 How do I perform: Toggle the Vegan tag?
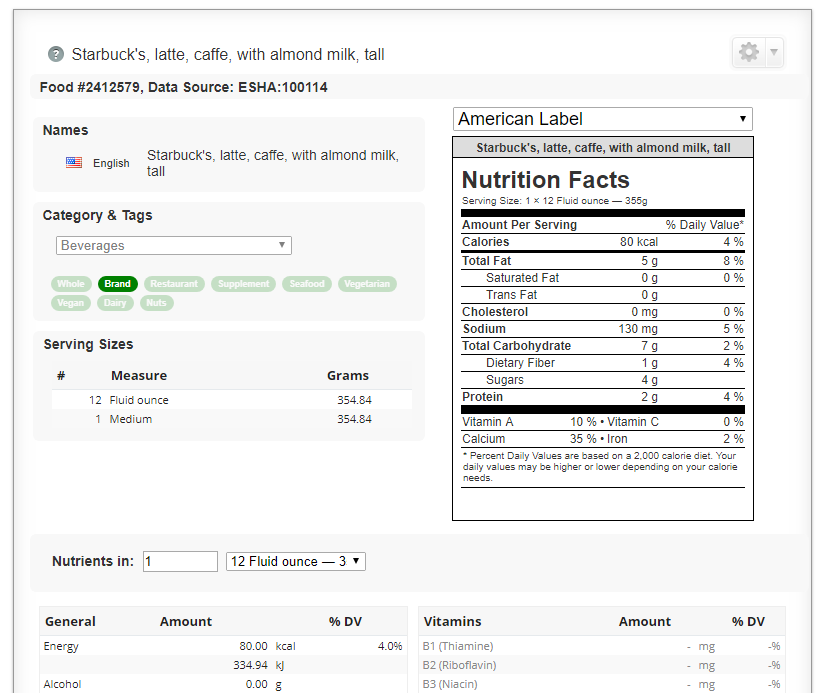tap(71, 302)
